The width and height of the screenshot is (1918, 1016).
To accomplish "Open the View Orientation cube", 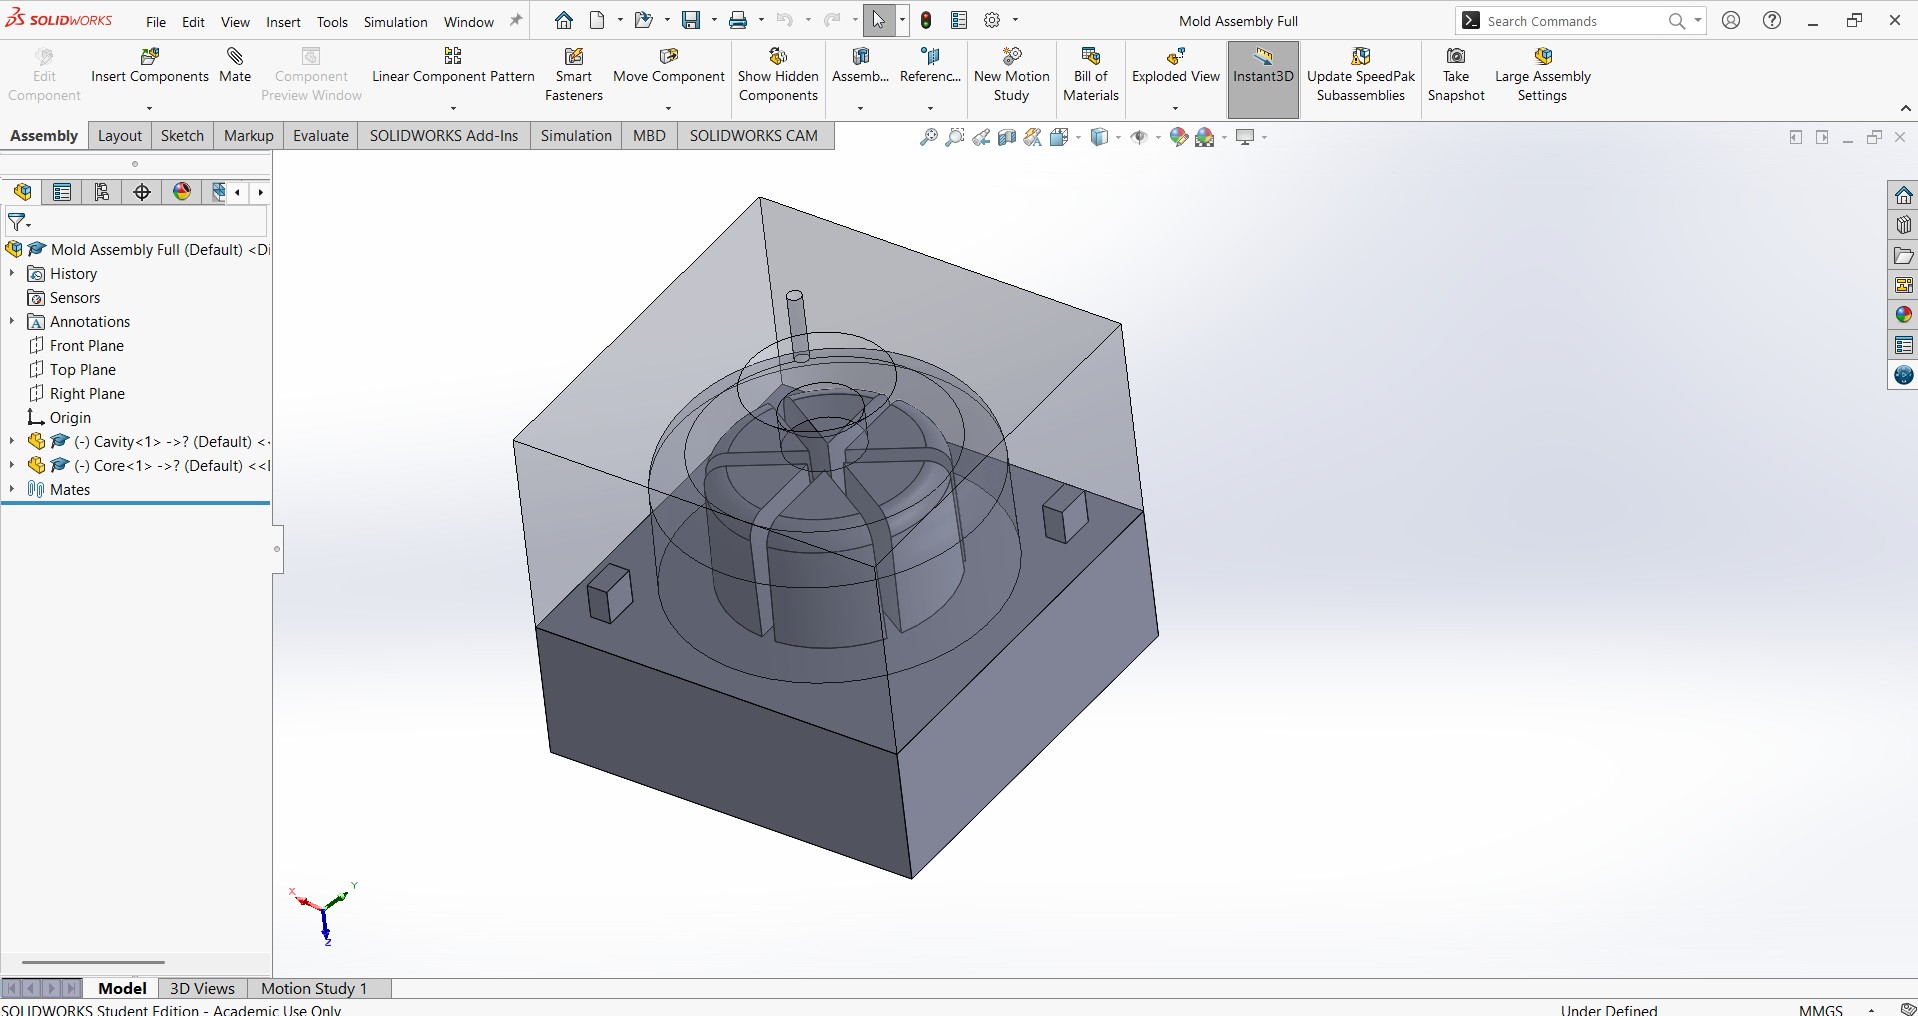I will (1060, 137).
